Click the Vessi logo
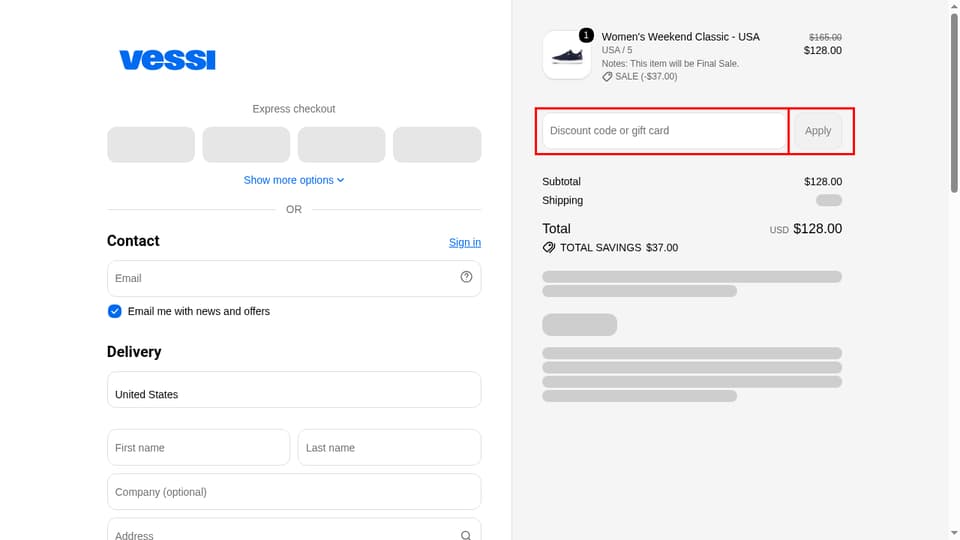Screen dimensions: 960x540 tap(167, 60)
